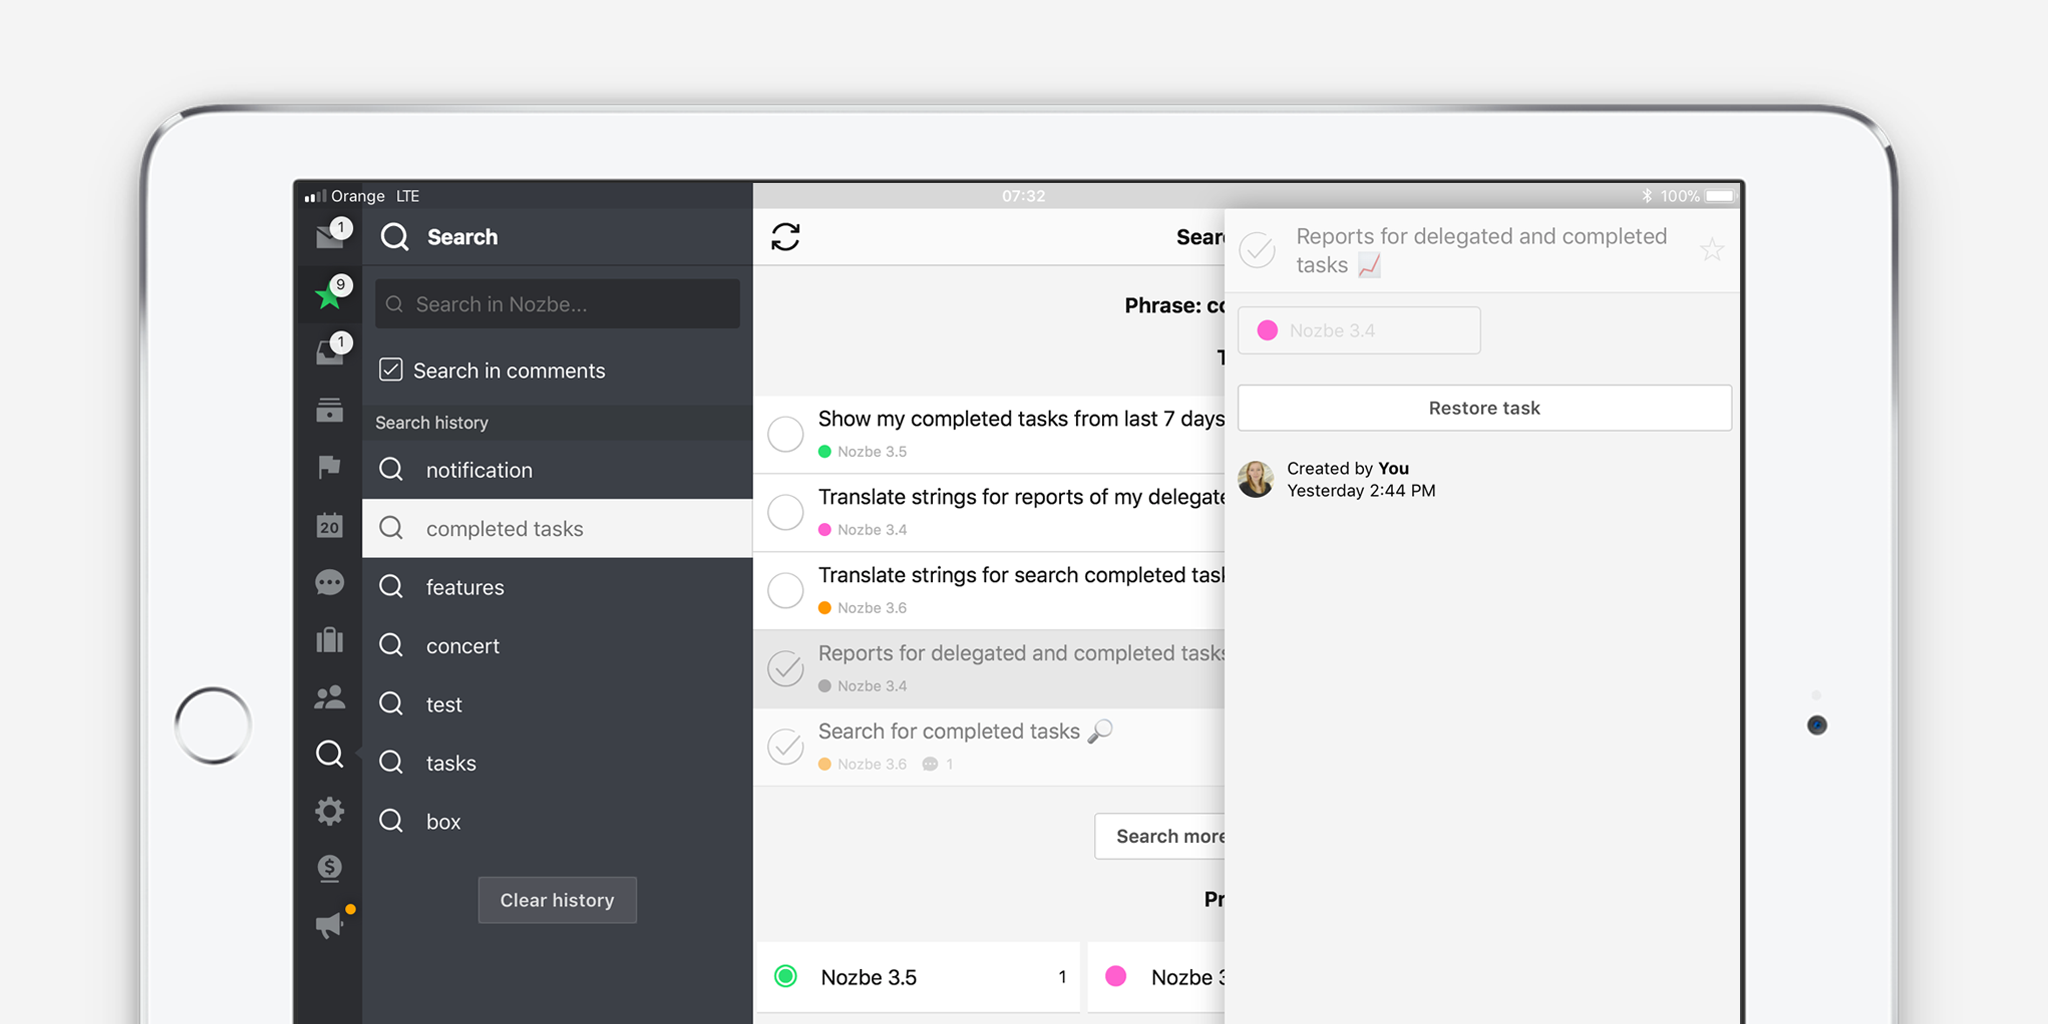The image size is (2048, 1024).
Task: Open the Inbox icon in sidebar
Action: tap(330, 236)
